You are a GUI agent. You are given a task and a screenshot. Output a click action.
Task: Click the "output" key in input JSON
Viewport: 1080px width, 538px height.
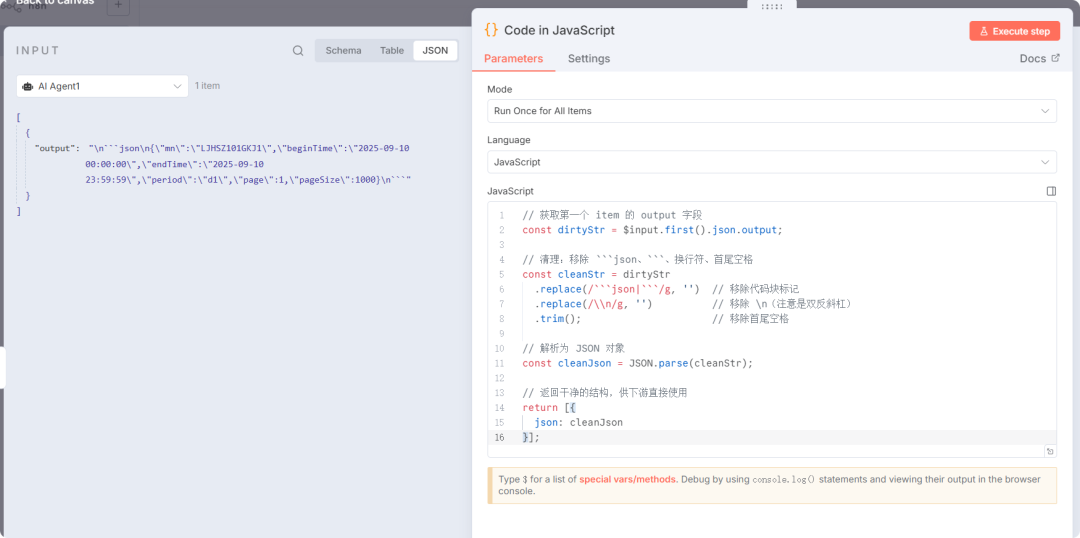click(56, 147)
